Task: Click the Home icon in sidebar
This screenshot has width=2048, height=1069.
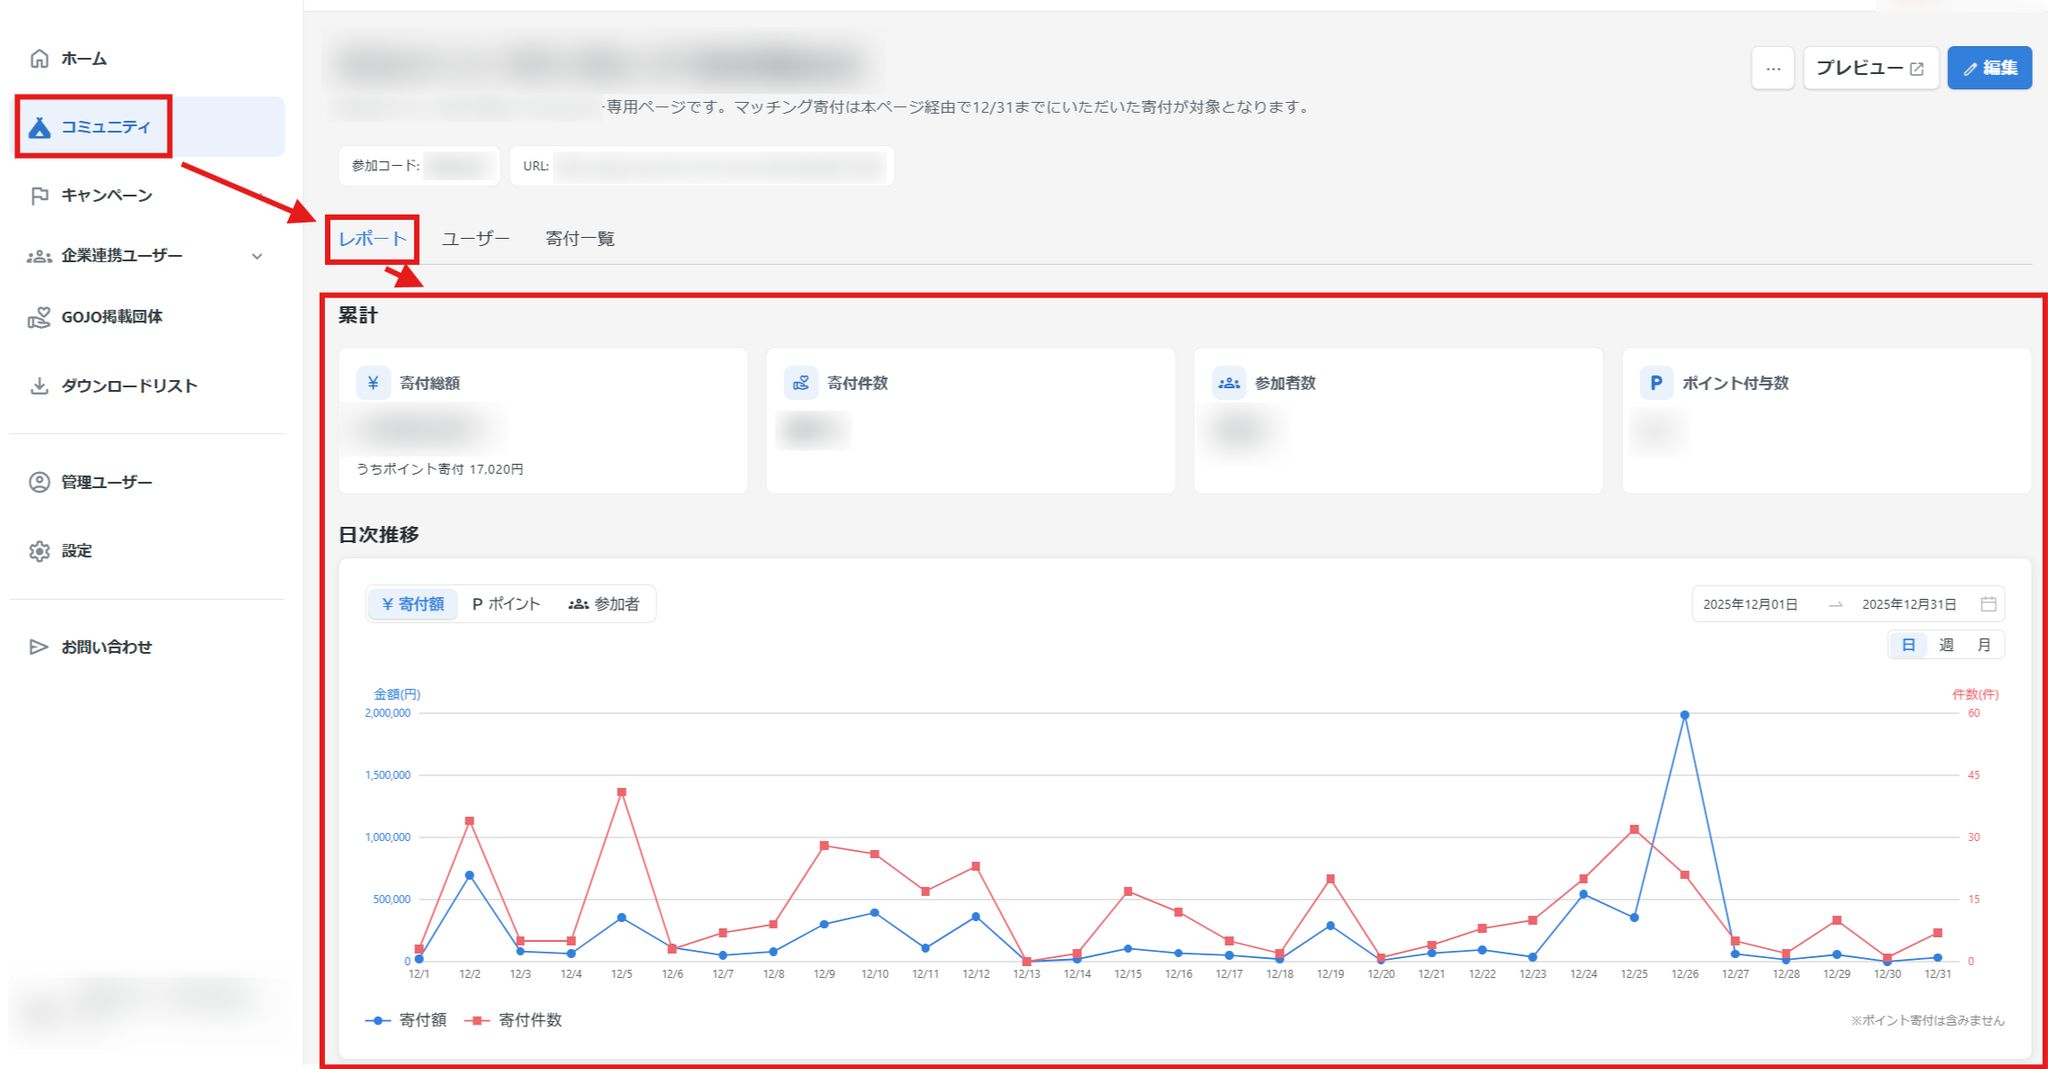Action: tap(39, 59)
